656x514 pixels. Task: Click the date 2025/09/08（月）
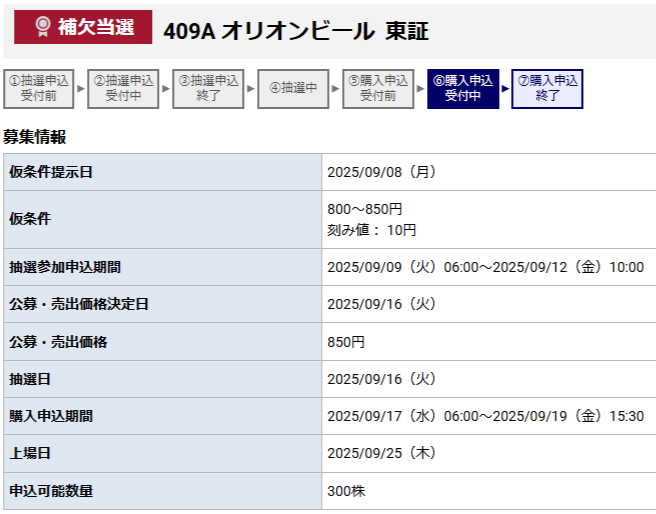[382, 172]
